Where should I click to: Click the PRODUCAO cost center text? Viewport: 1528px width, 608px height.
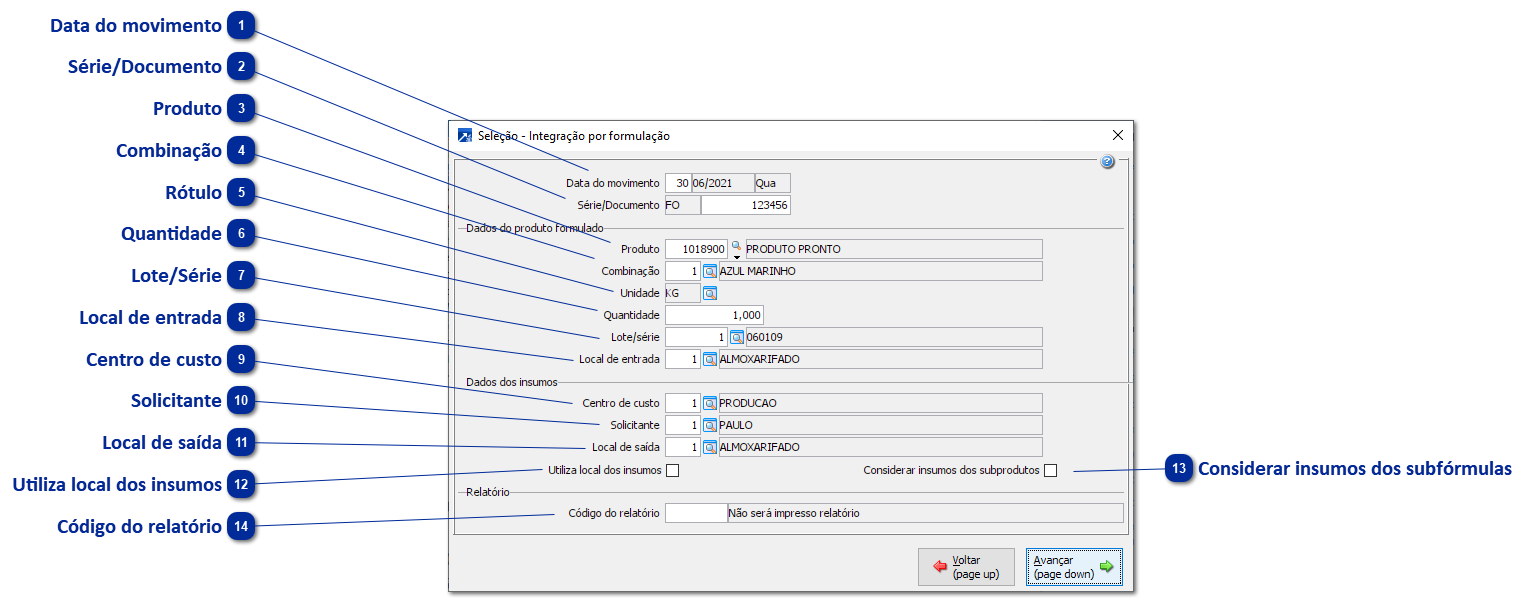(x=748, y=403)
